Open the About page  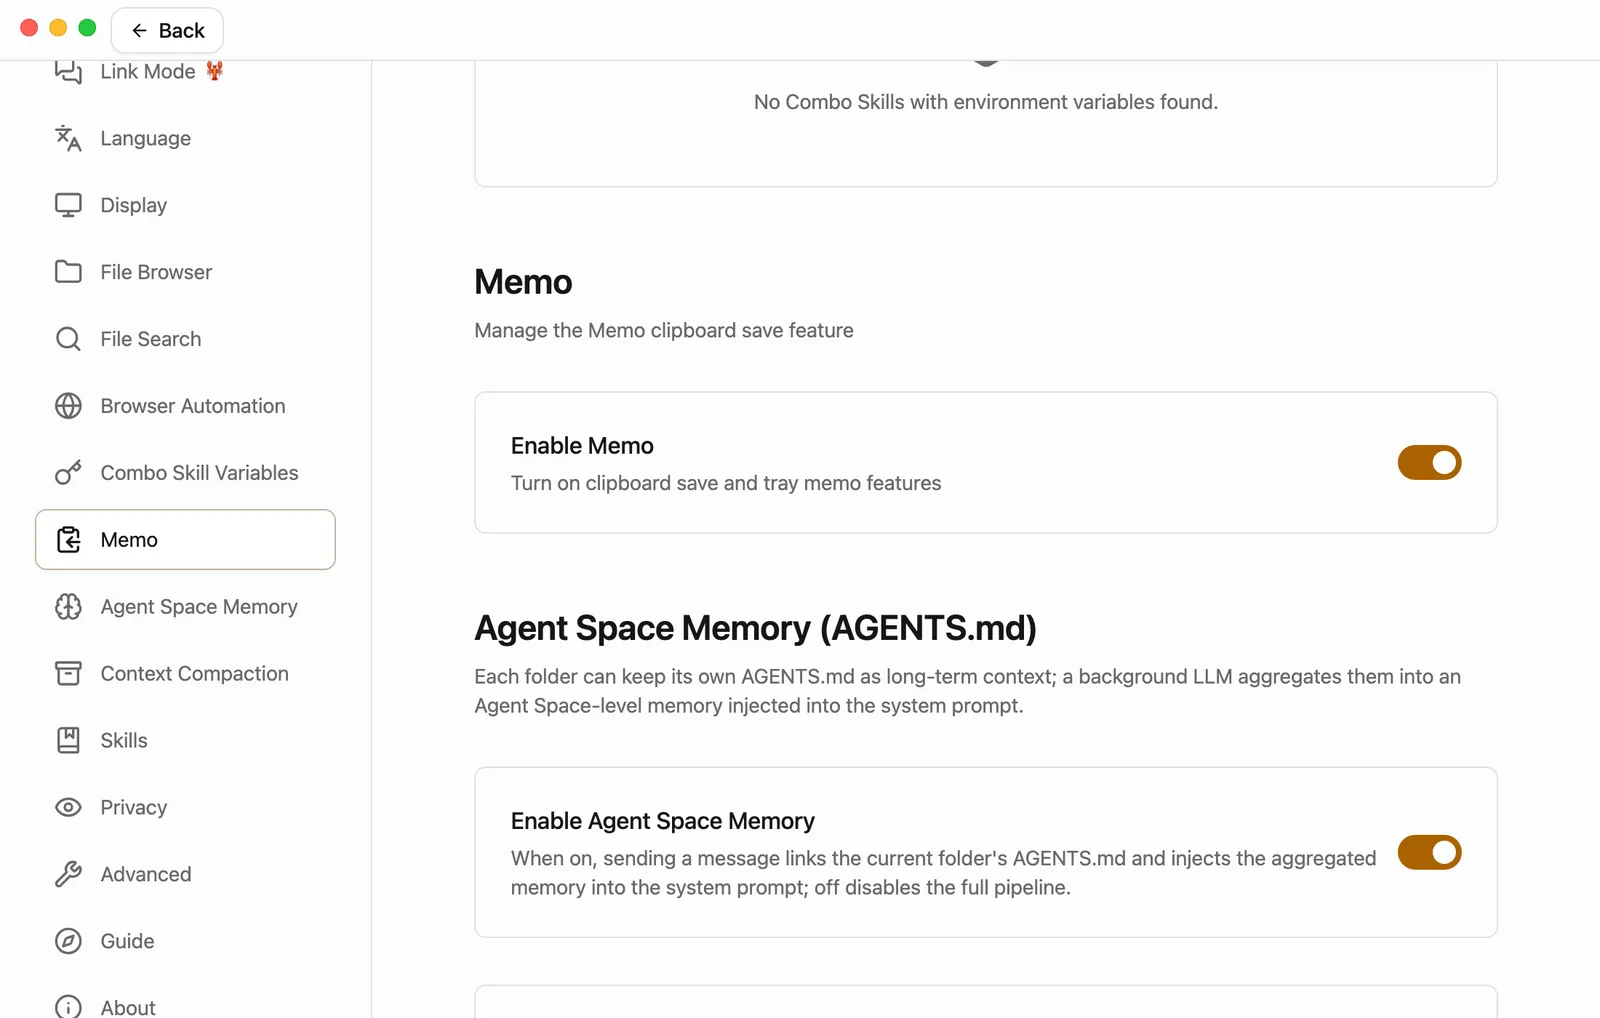pyautogui.click(x=185, y=1004)
